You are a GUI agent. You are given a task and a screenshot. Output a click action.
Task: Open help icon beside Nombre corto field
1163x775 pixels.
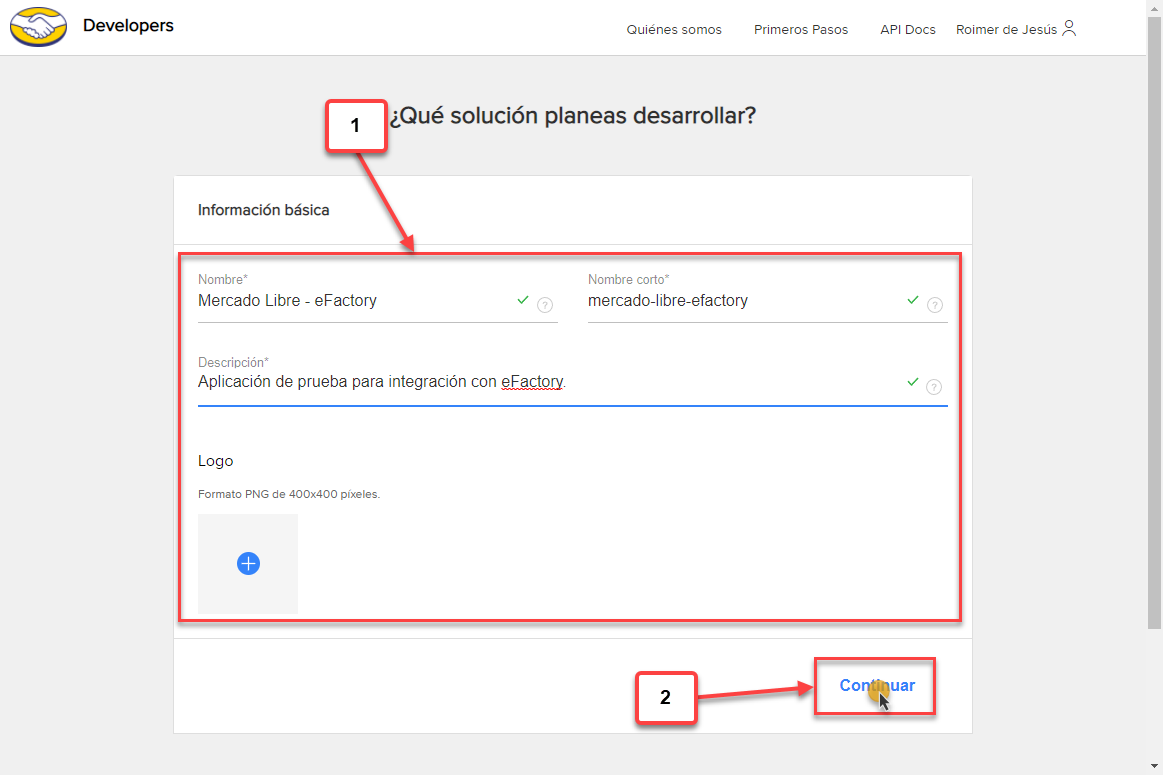934,305
